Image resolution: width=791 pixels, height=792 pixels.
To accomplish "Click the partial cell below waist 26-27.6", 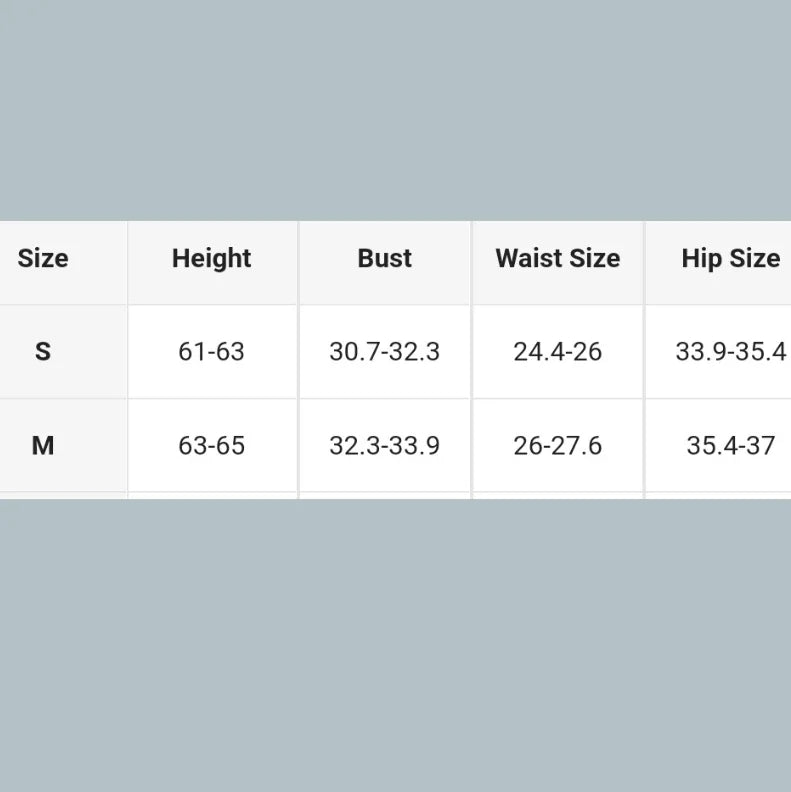I will pyautogui.click(x=557, y=496).
